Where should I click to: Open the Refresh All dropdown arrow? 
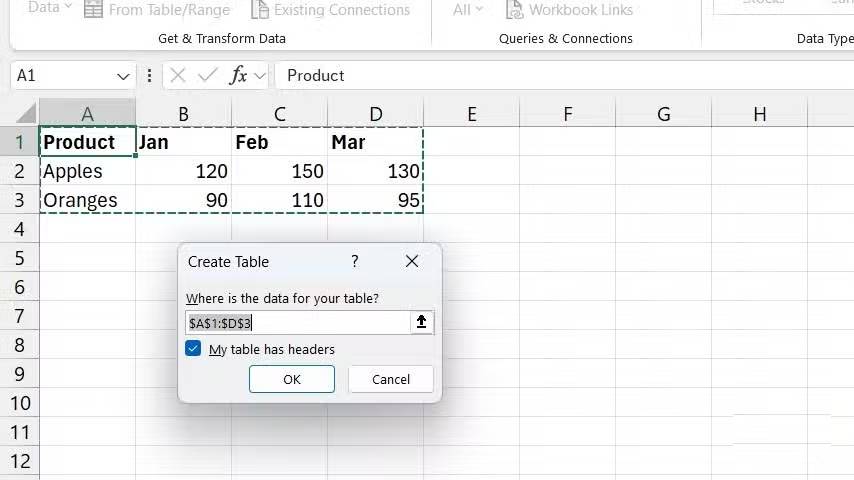[x=478, y=9]
